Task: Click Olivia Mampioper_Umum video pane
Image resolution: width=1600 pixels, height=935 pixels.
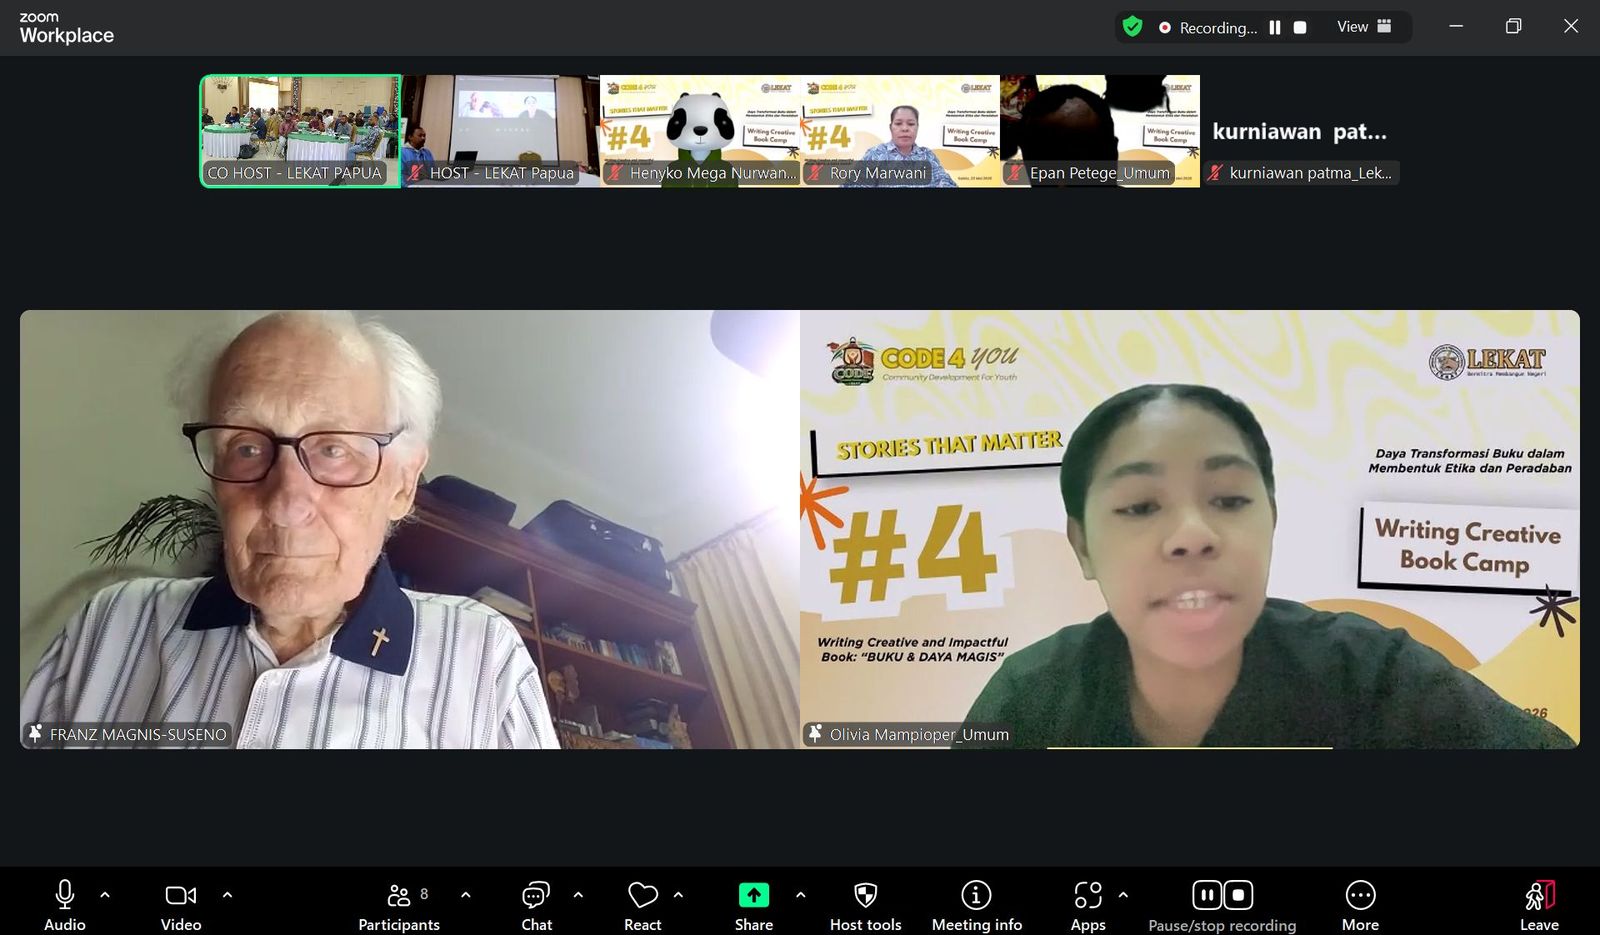Action: (x=1190, y=529)
